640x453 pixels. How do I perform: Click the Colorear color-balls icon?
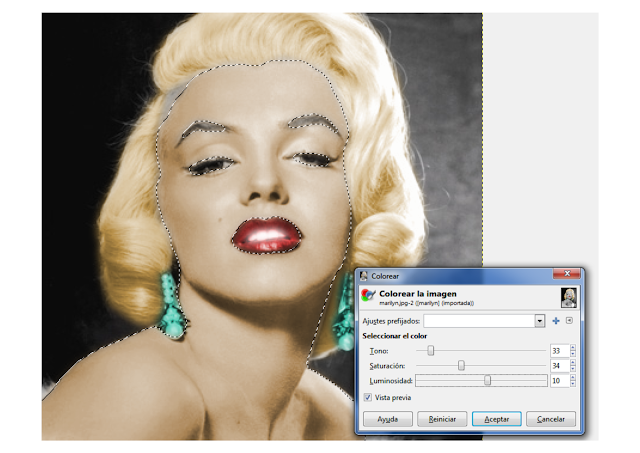[368, 295]
